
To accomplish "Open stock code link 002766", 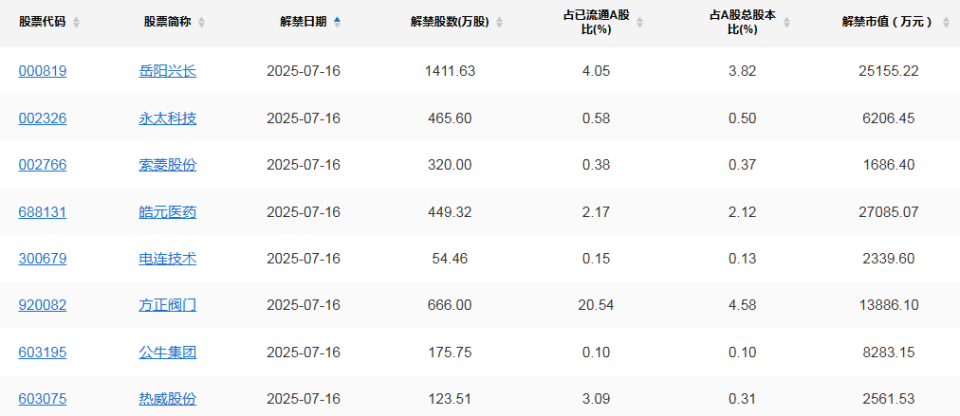I will 43,165.
